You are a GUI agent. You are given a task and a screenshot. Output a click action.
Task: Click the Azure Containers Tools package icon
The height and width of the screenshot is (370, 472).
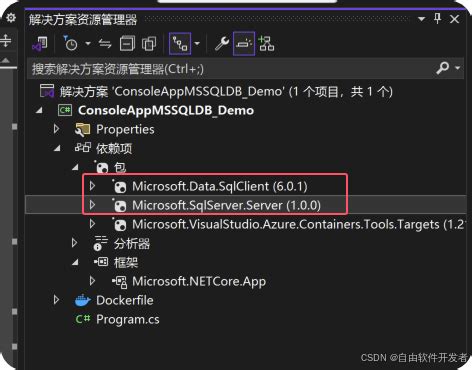coord(119,225)
